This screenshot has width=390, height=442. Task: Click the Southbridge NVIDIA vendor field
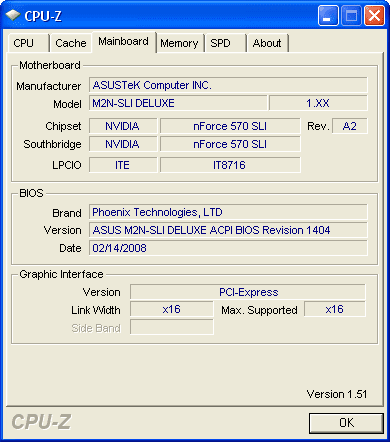coord(123,144)
